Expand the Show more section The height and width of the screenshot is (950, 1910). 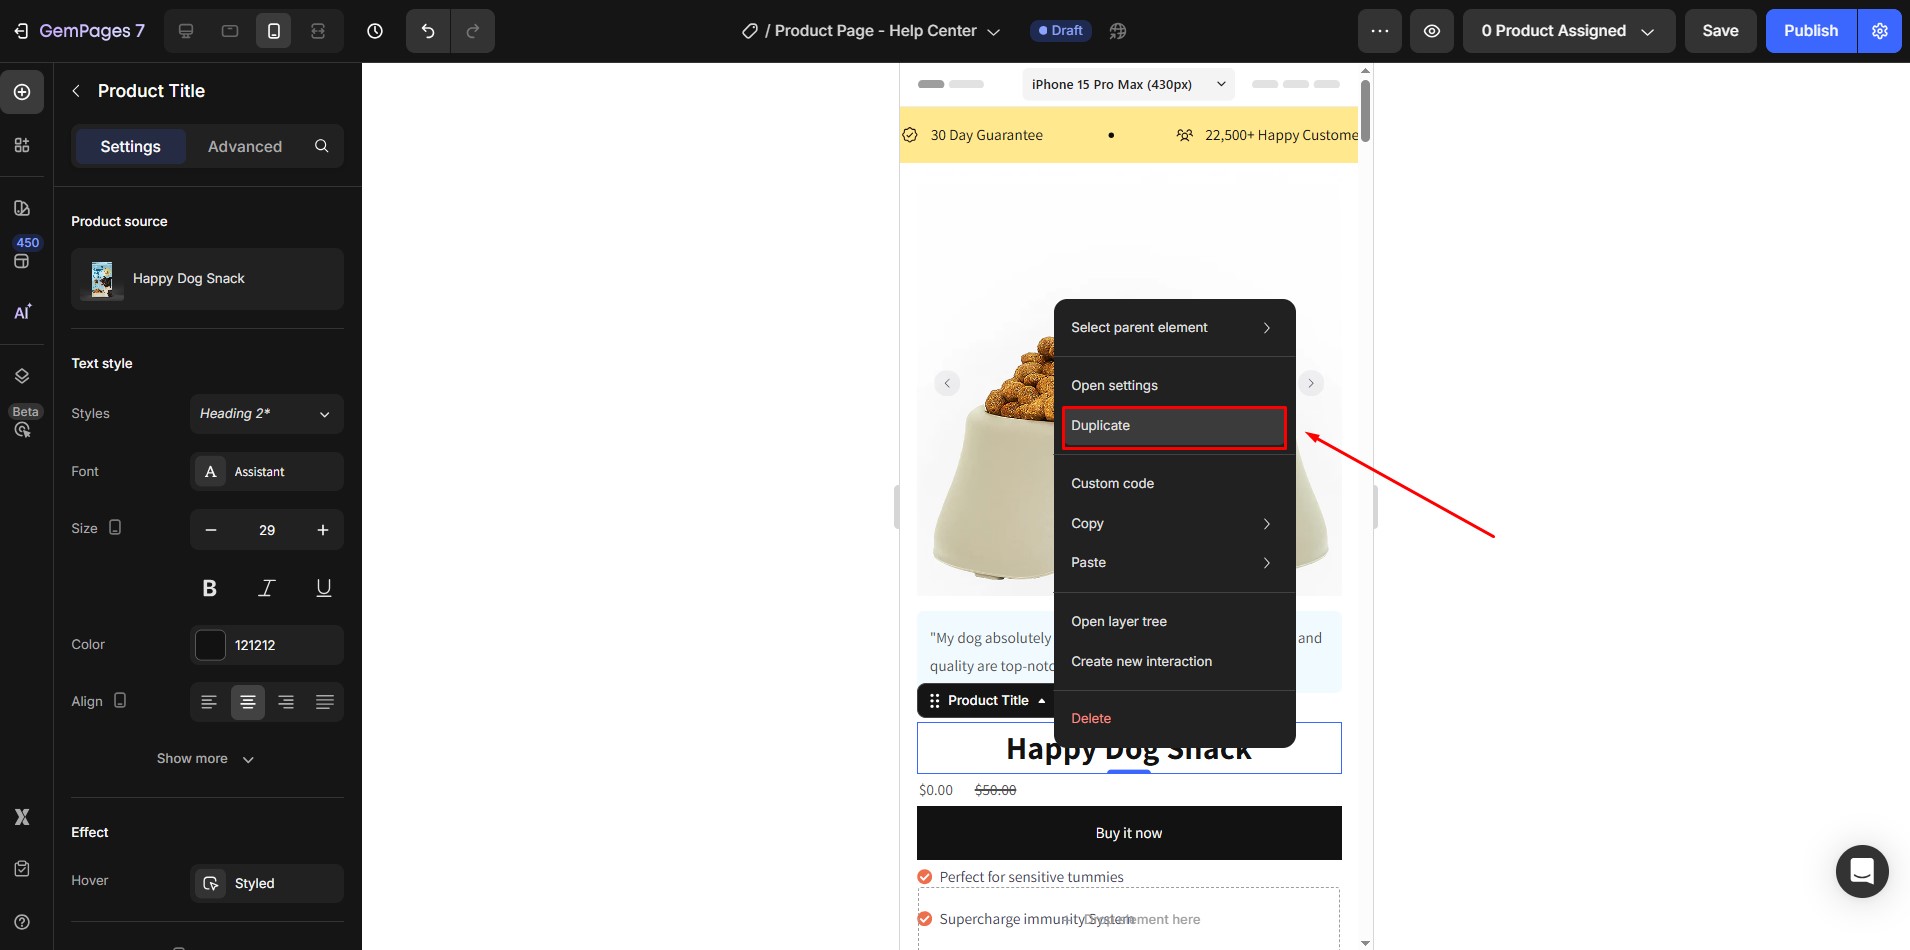[x=205, y=758]
